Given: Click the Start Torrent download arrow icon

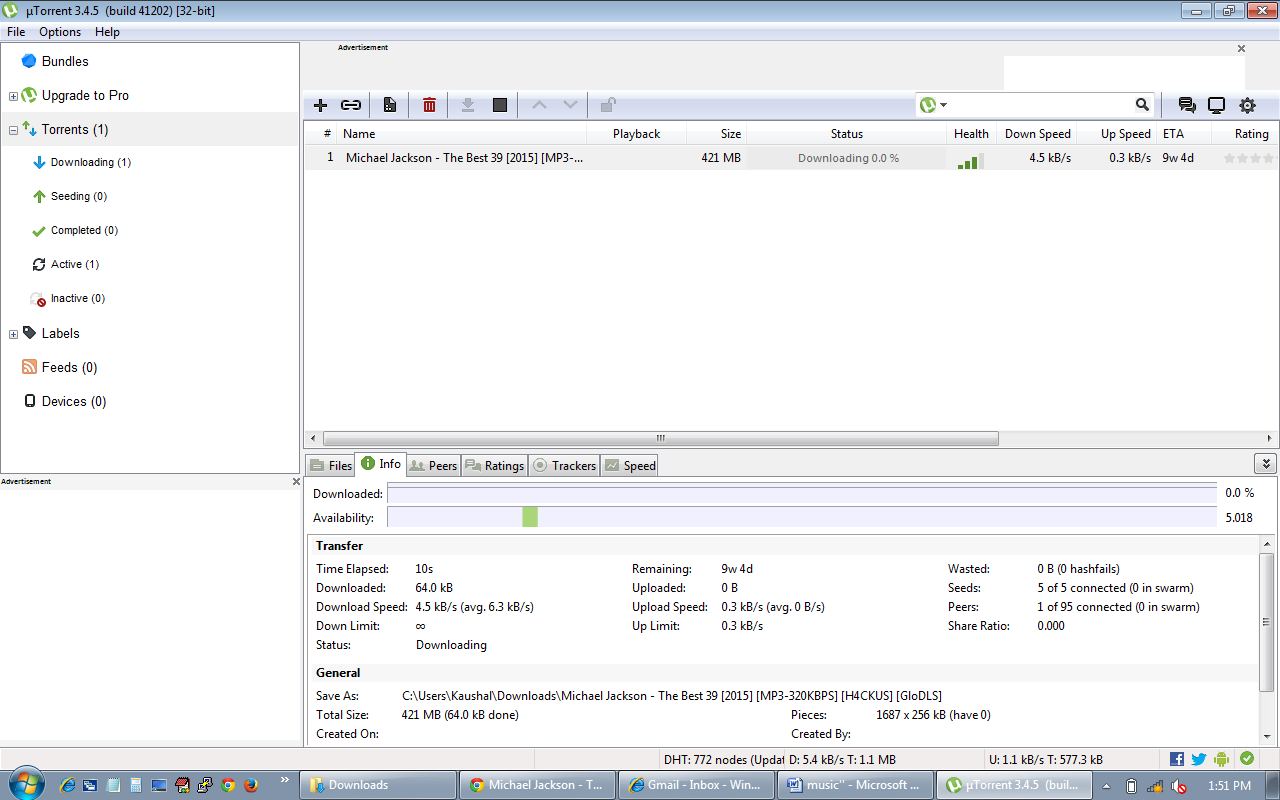Looking at the screenshot, I should [x=467, y=105].
